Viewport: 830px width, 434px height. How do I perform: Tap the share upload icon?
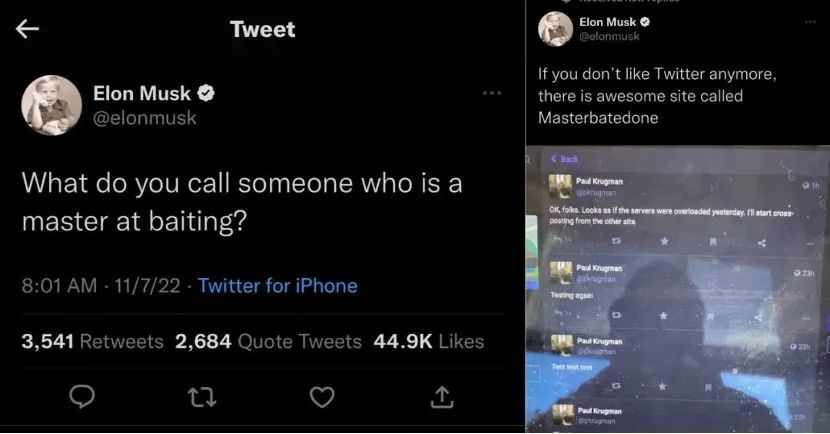point(442,397)
